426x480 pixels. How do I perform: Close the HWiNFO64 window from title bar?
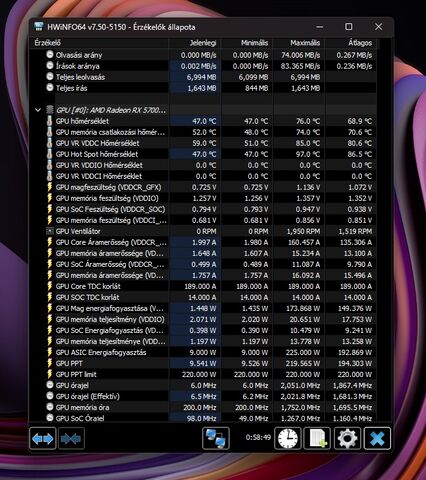[378, 27]
